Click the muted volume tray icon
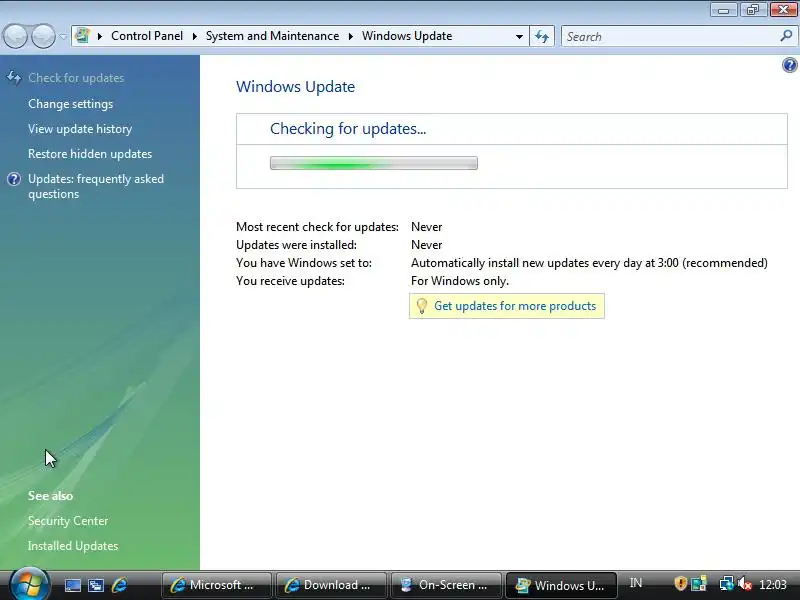 tap(745, 584)
